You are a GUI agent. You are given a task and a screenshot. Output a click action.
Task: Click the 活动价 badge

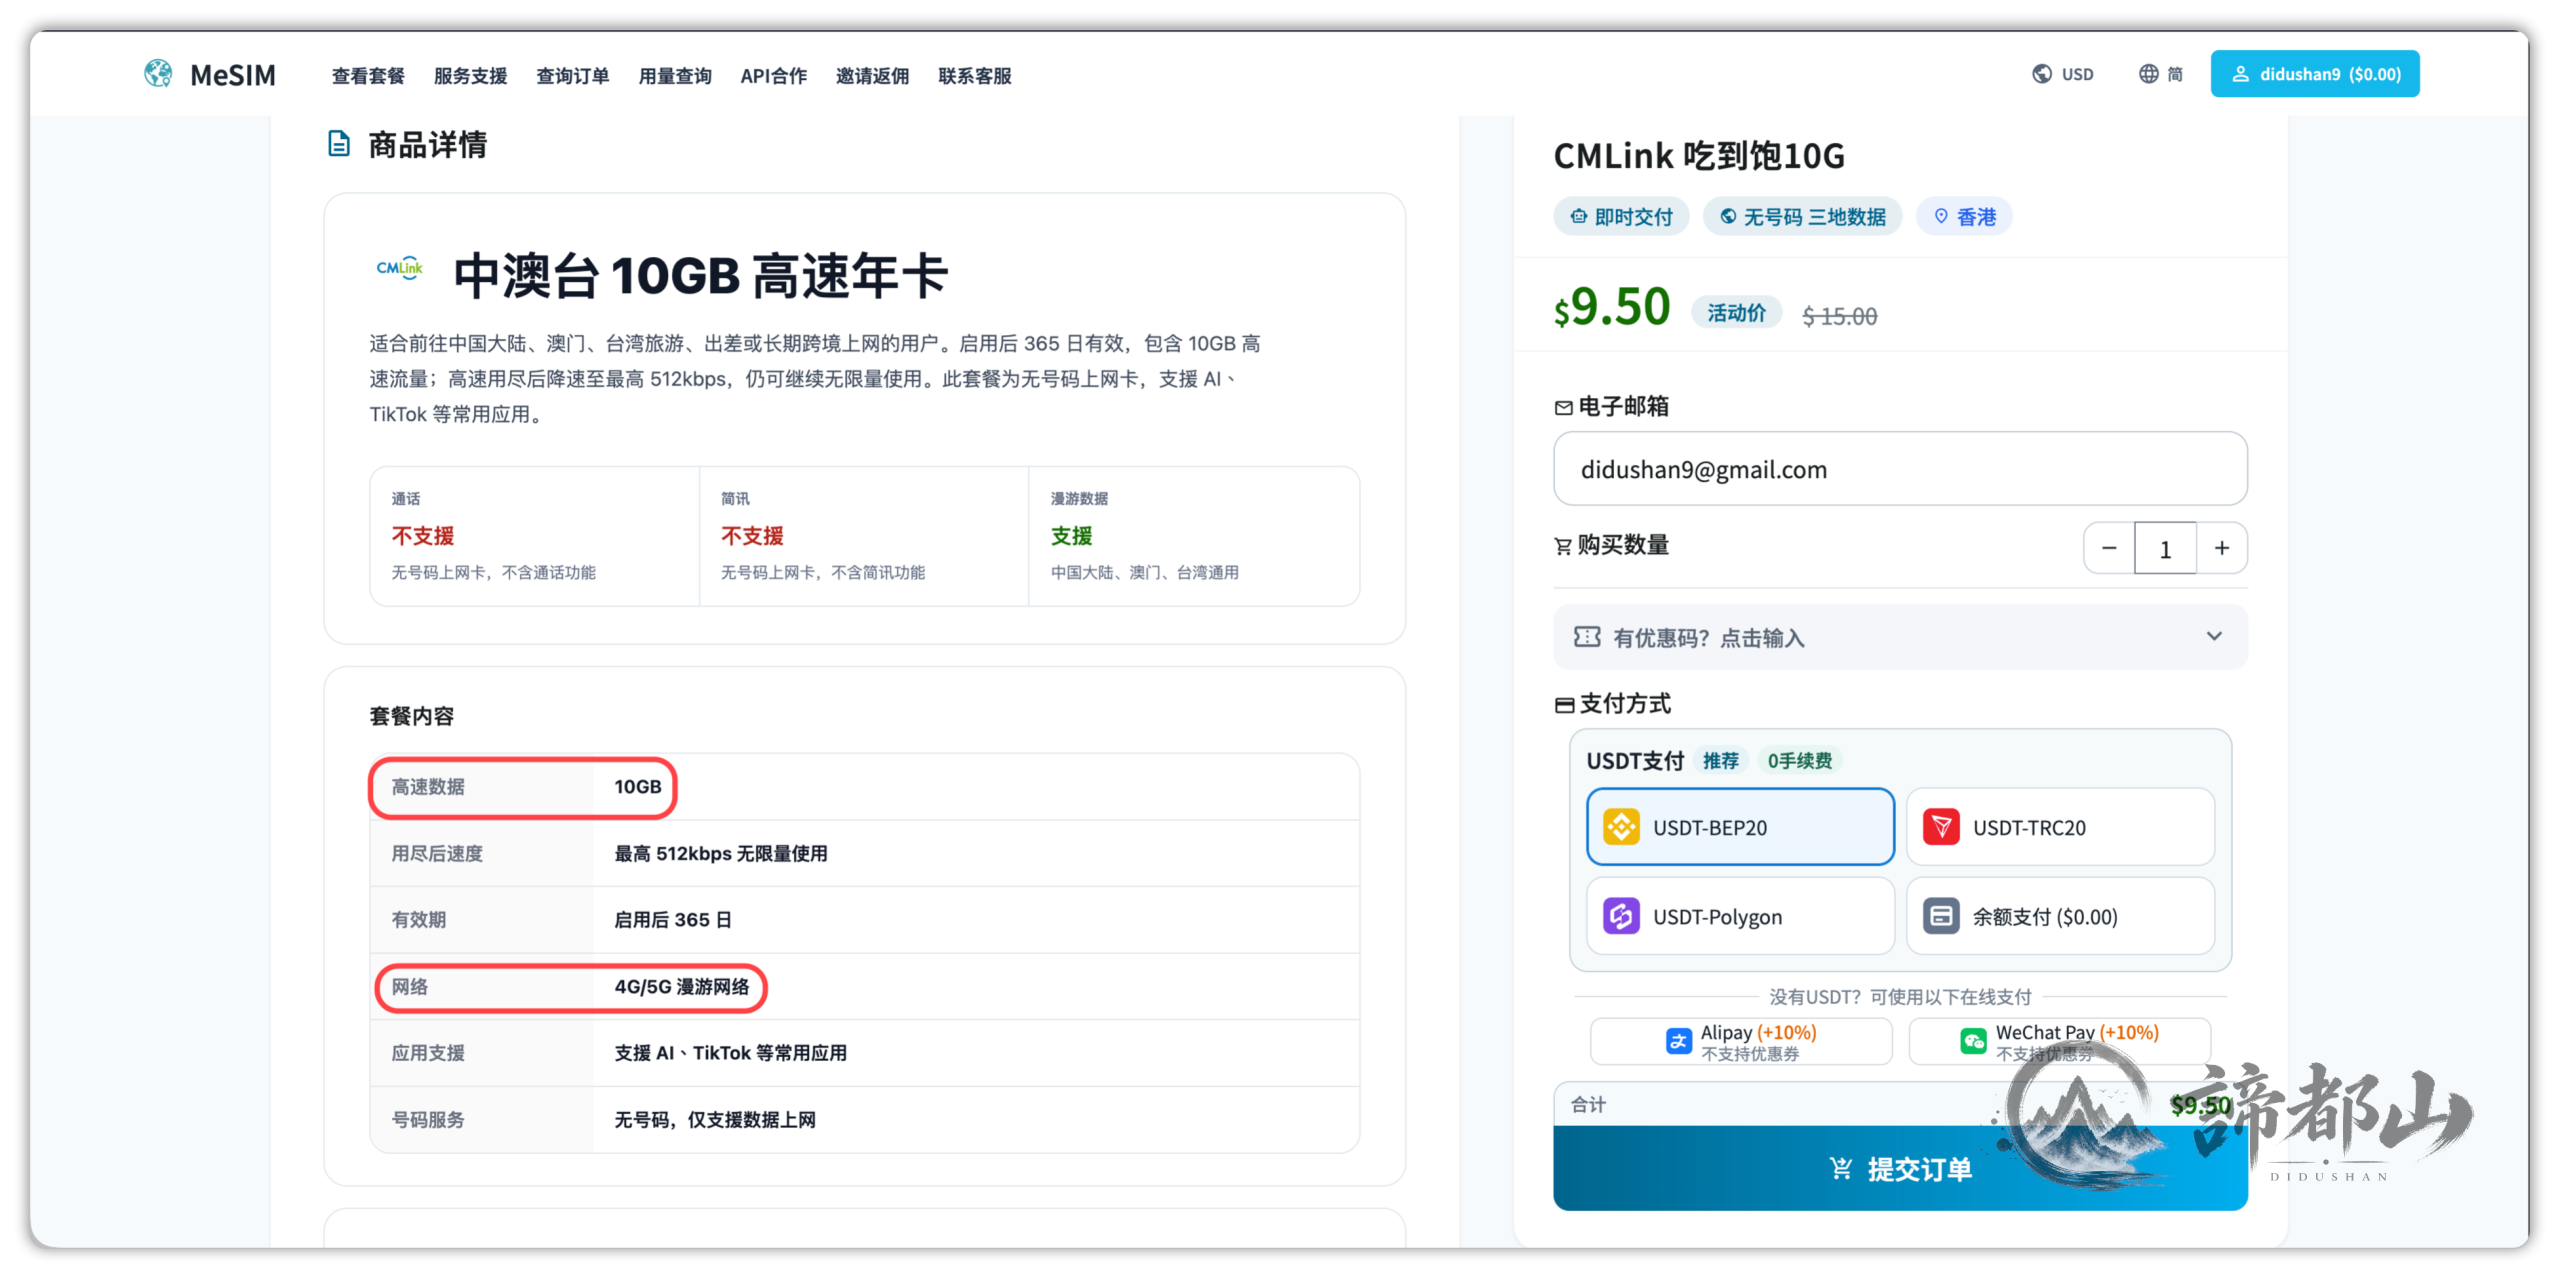[1736, 313]
